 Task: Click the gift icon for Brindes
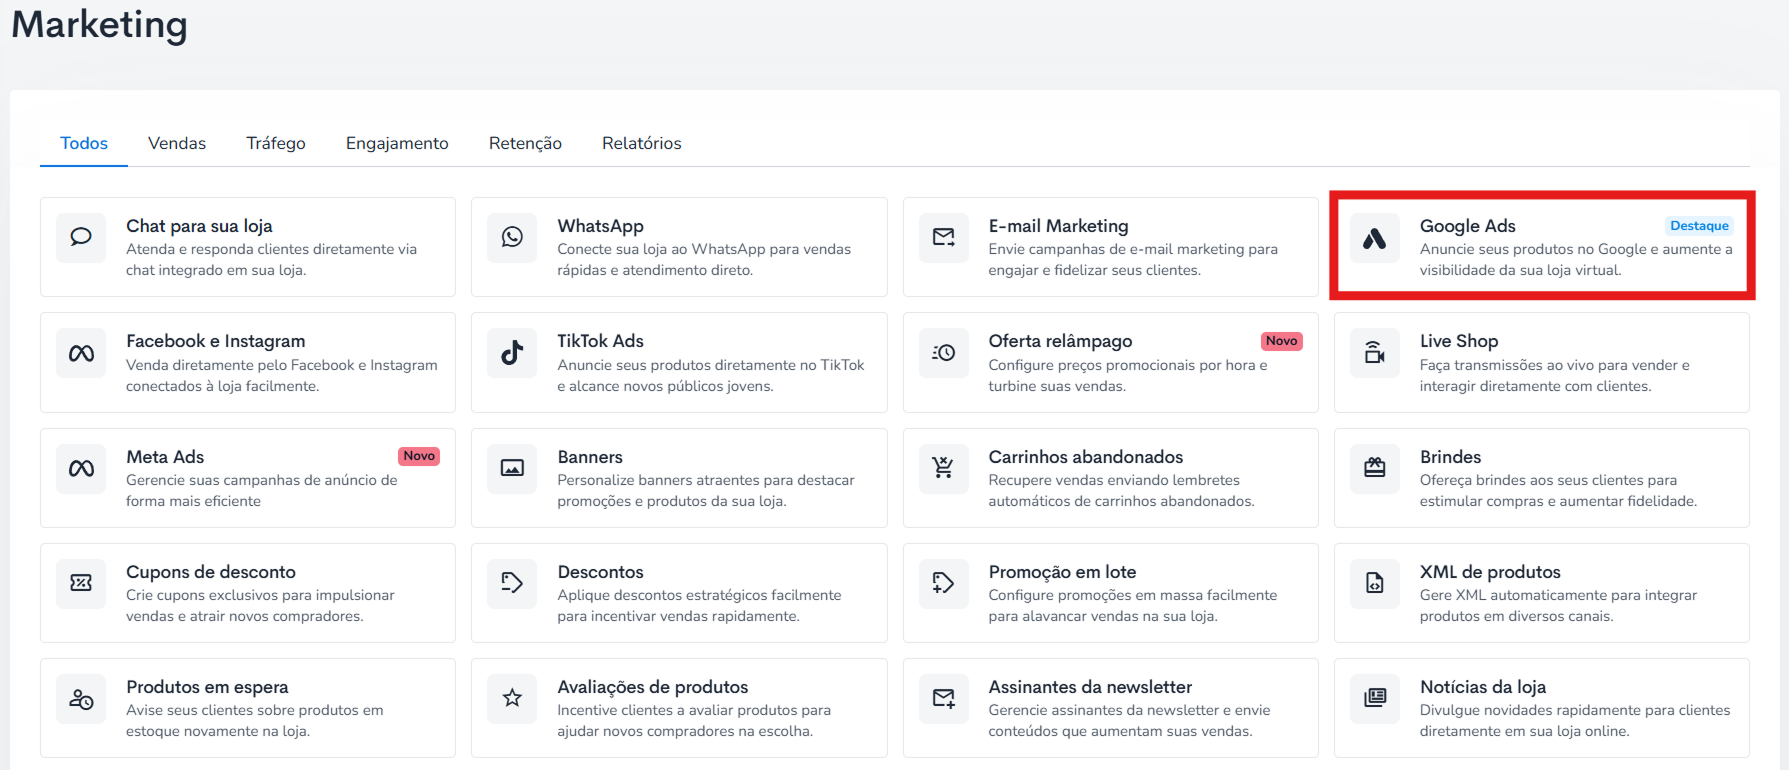point(1375,468)
